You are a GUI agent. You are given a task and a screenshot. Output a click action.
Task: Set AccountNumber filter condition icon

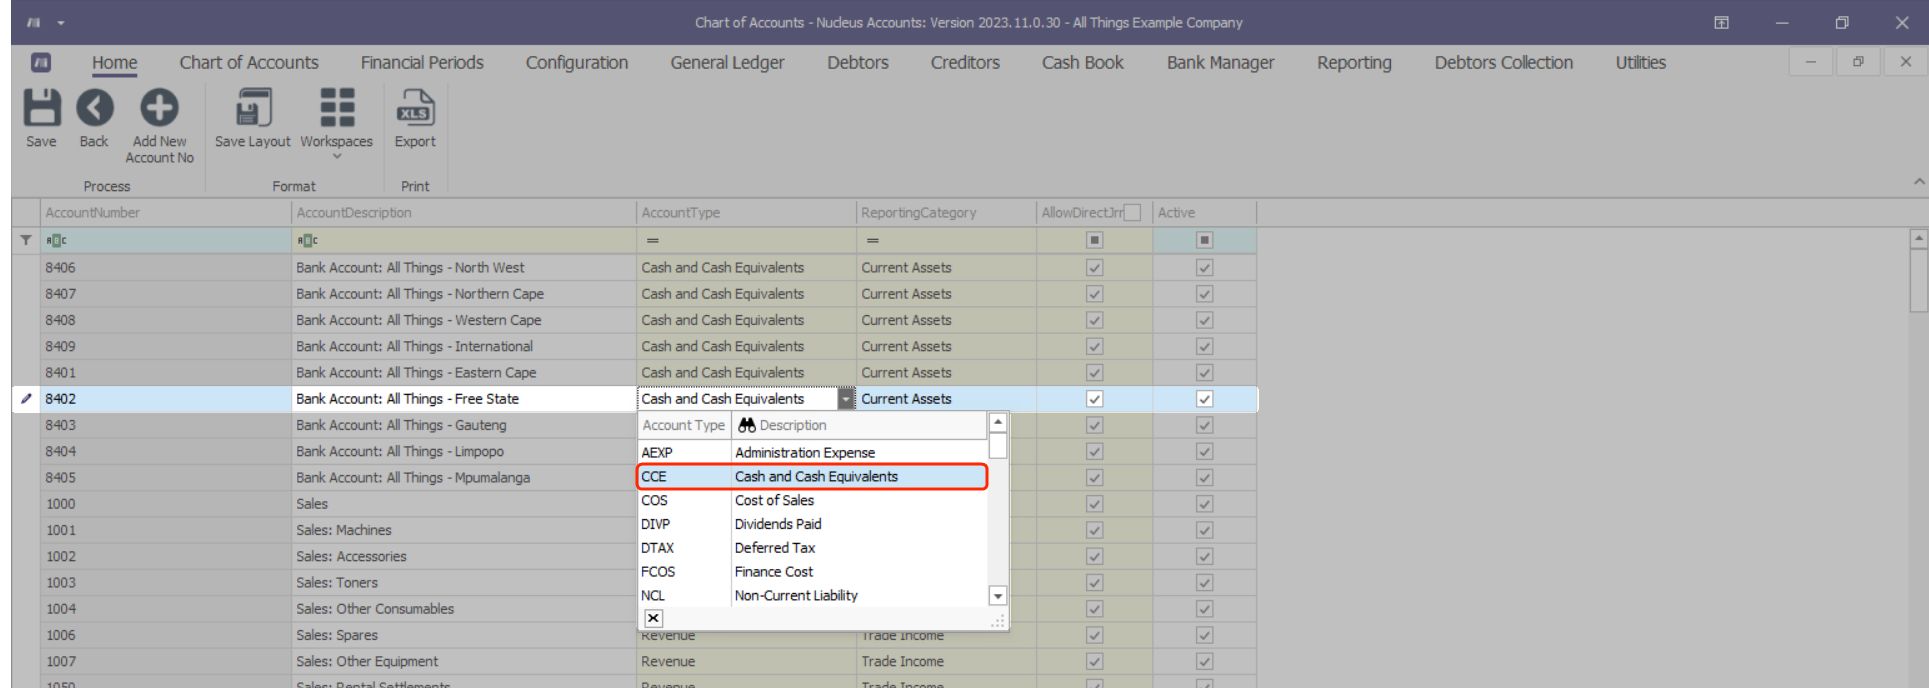[56, 240]
